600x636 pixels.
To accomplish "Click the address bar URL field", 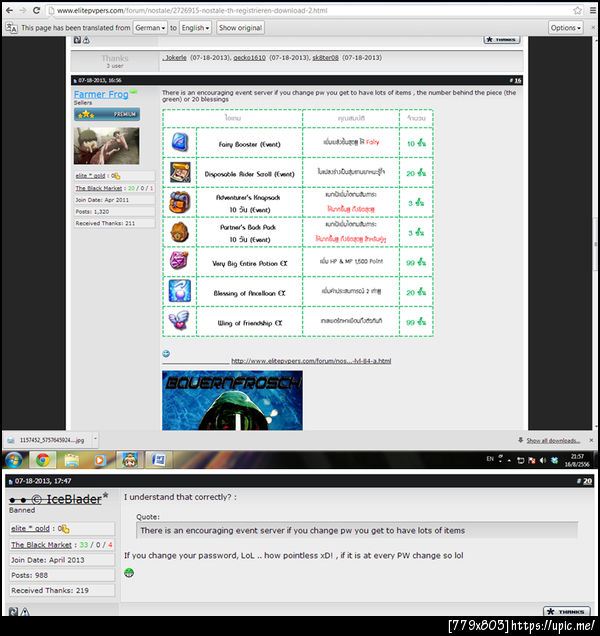I will point(312,11).
